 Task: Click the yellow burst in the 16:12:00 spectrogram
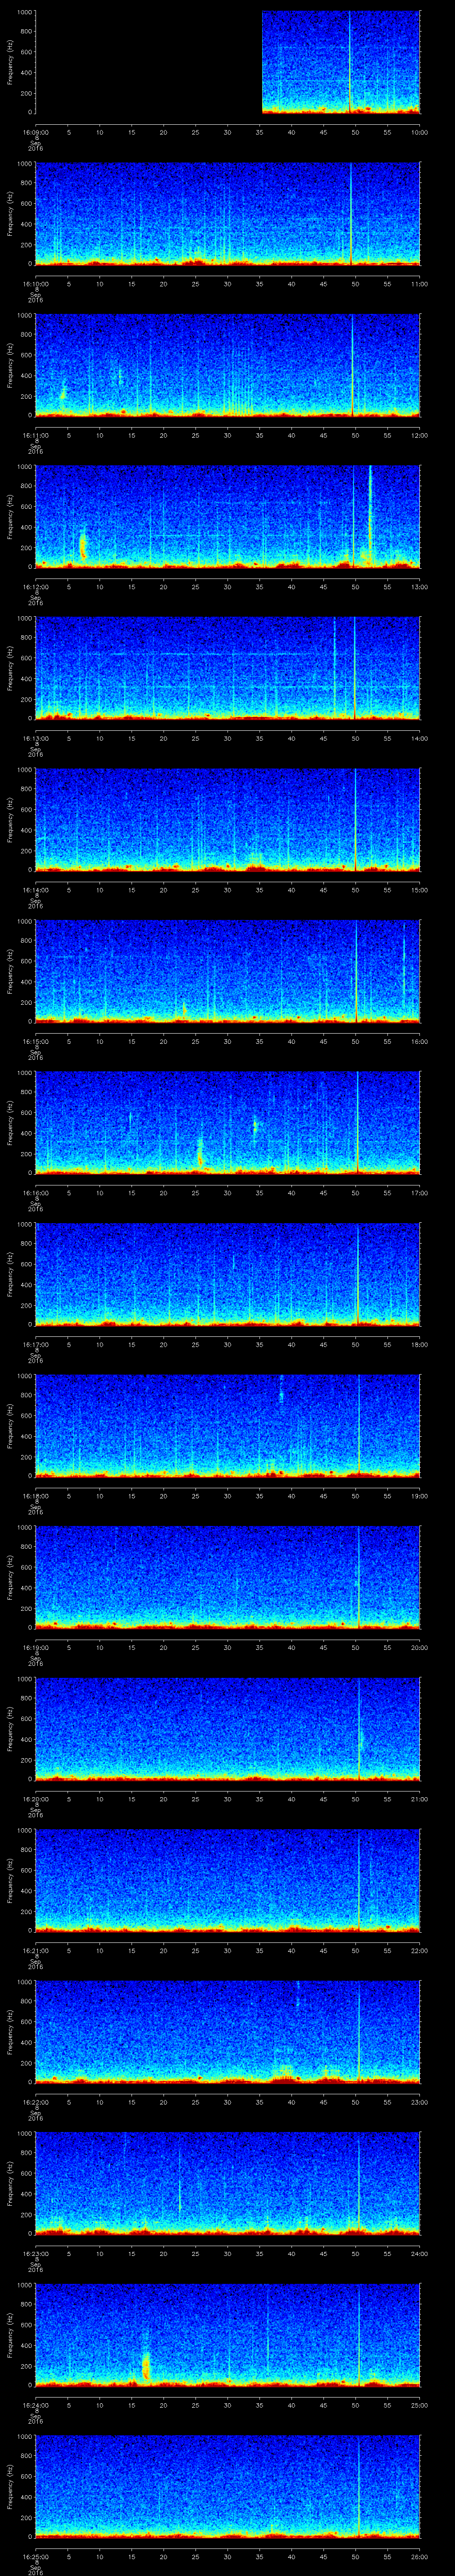pyautogui.click(x=83, y=545)
